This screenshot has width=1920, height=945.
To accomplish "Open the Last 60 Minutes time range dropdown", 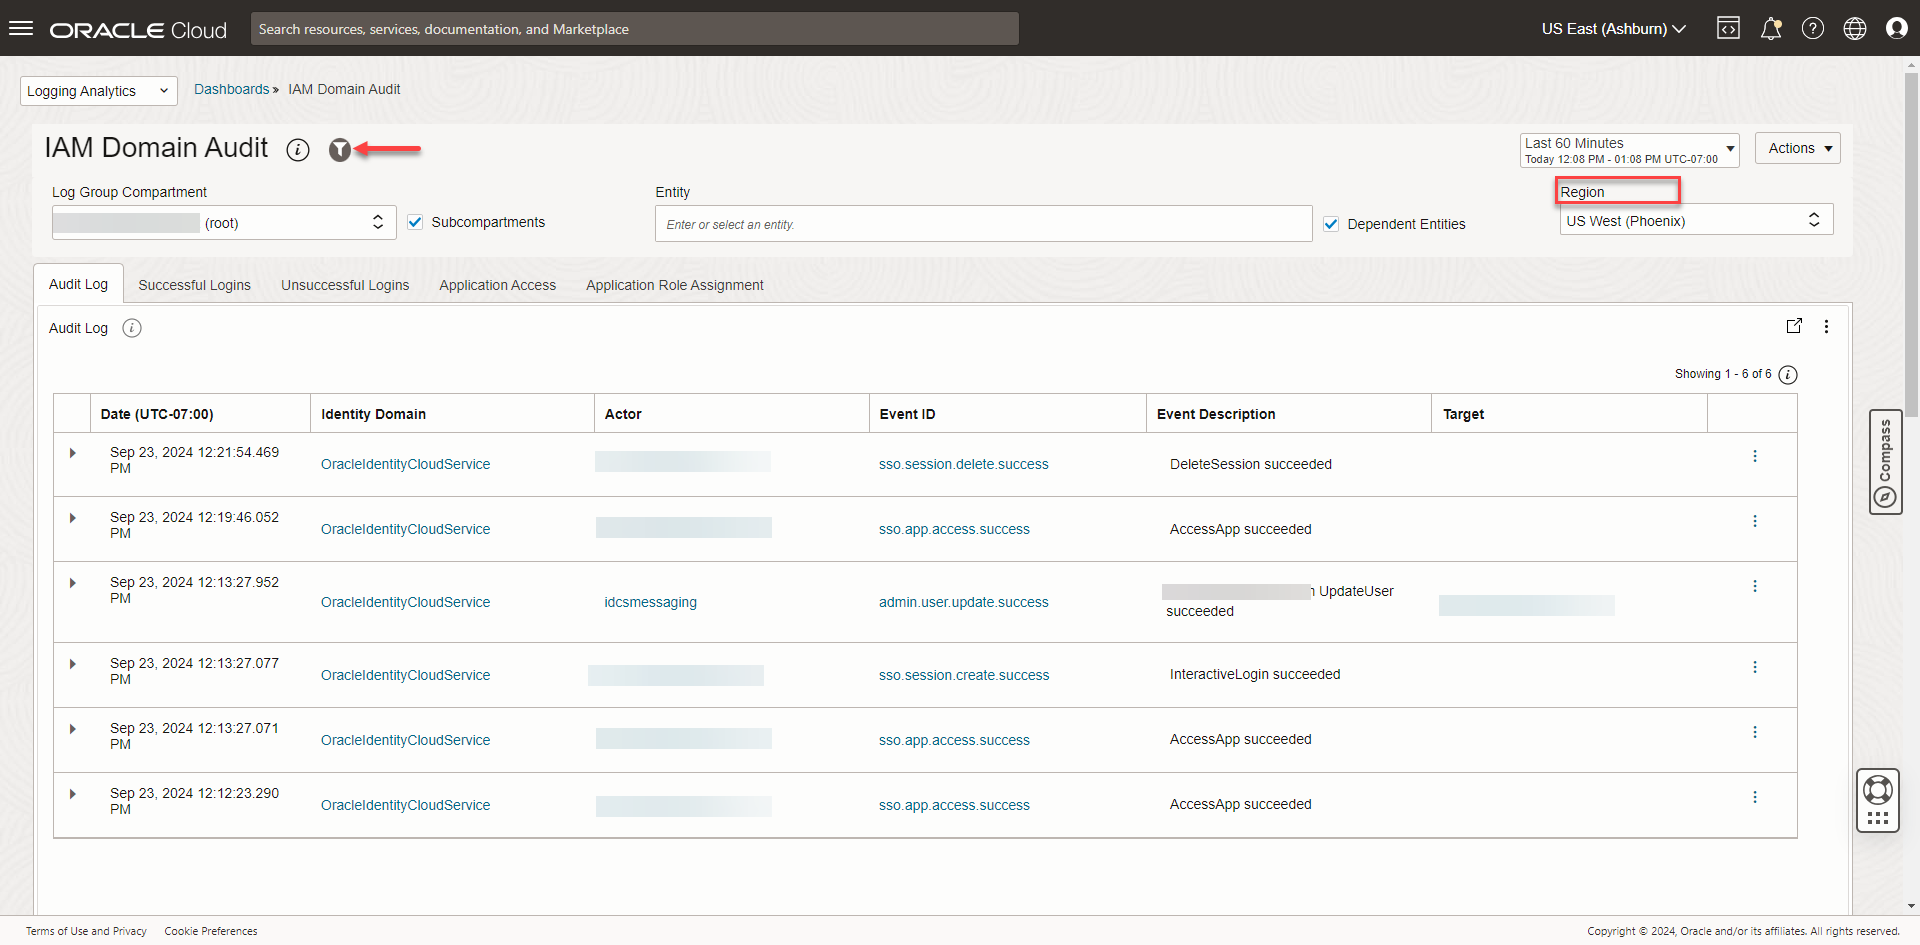I will pos(1629,150).
